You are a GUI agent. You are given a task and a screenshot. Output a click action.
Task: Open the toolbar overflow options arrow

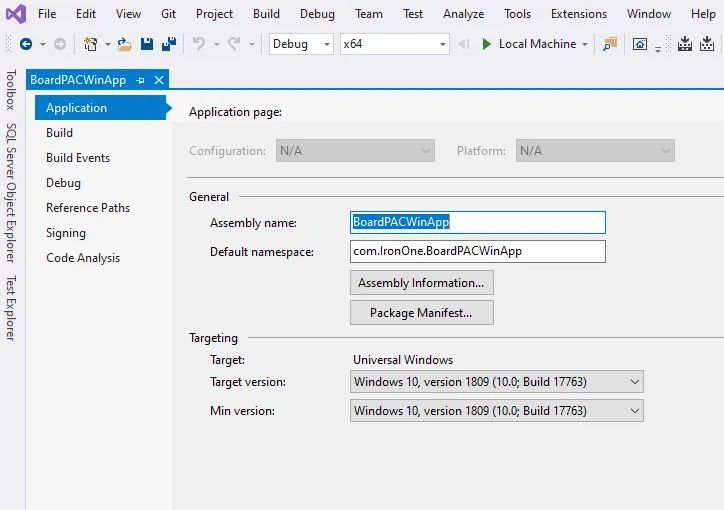pyautogui.click(x=658, y=49)
